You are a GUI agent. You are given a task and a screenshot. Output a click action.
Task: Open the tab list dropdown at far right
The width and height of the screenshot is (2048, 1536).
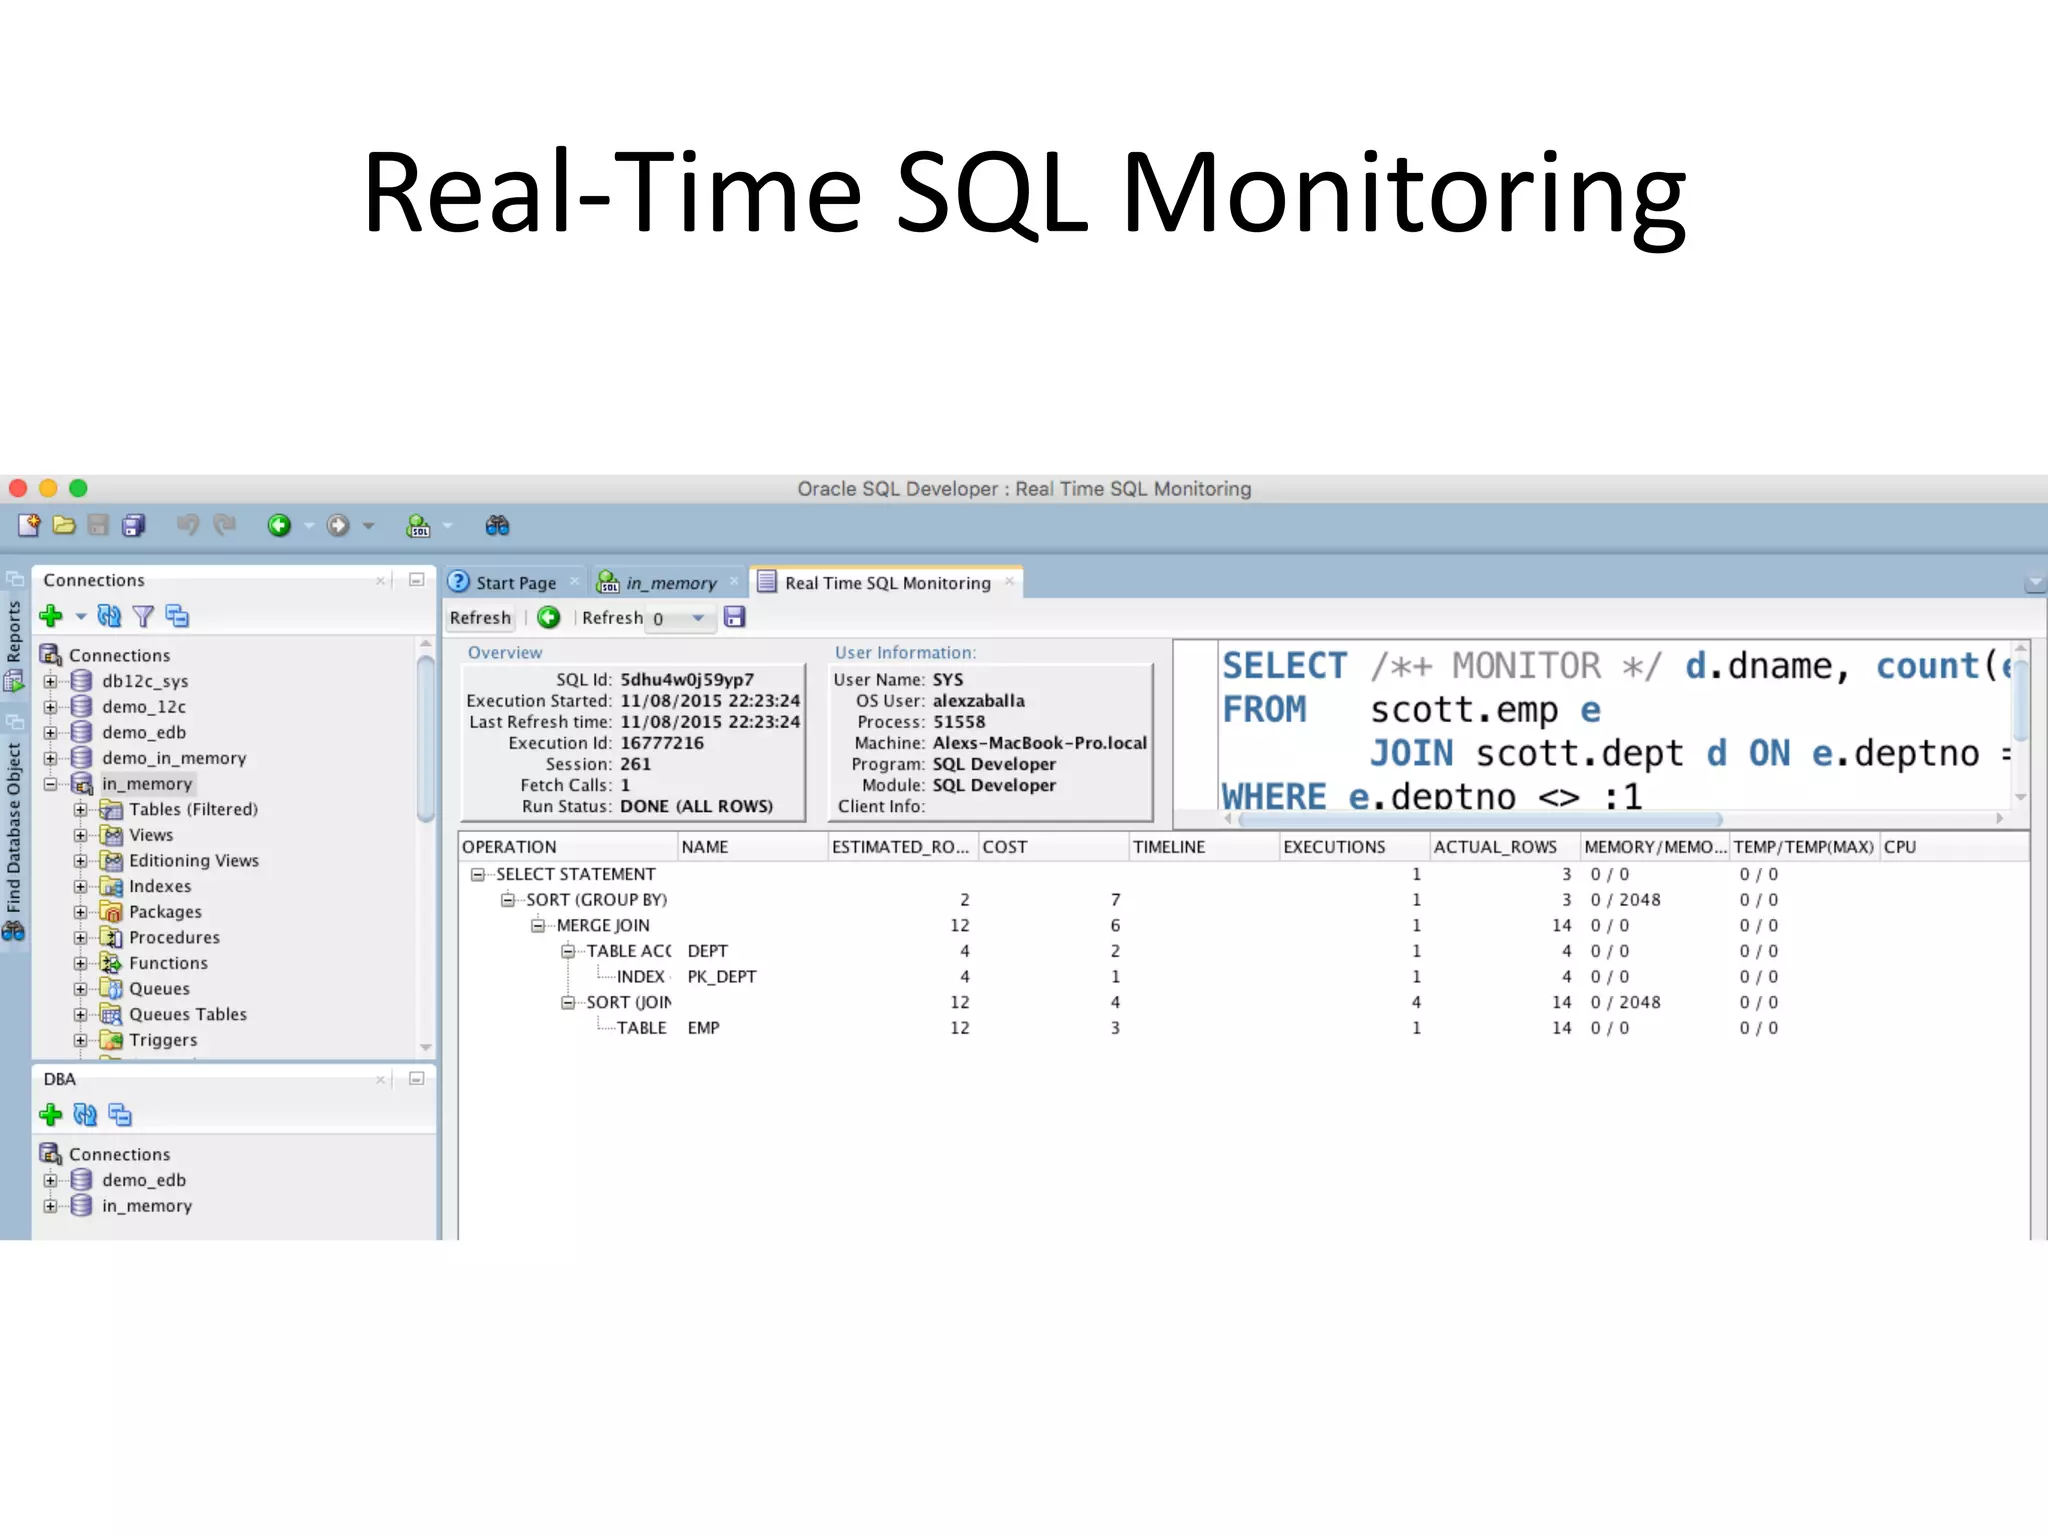pos(2034,583)
